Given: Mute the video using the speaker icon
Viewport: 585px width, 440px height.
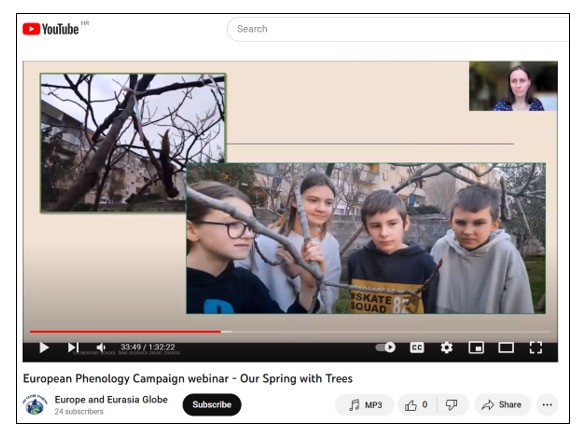Looking at the screenshot, I should pyautogui.click(x=101, y=348).
